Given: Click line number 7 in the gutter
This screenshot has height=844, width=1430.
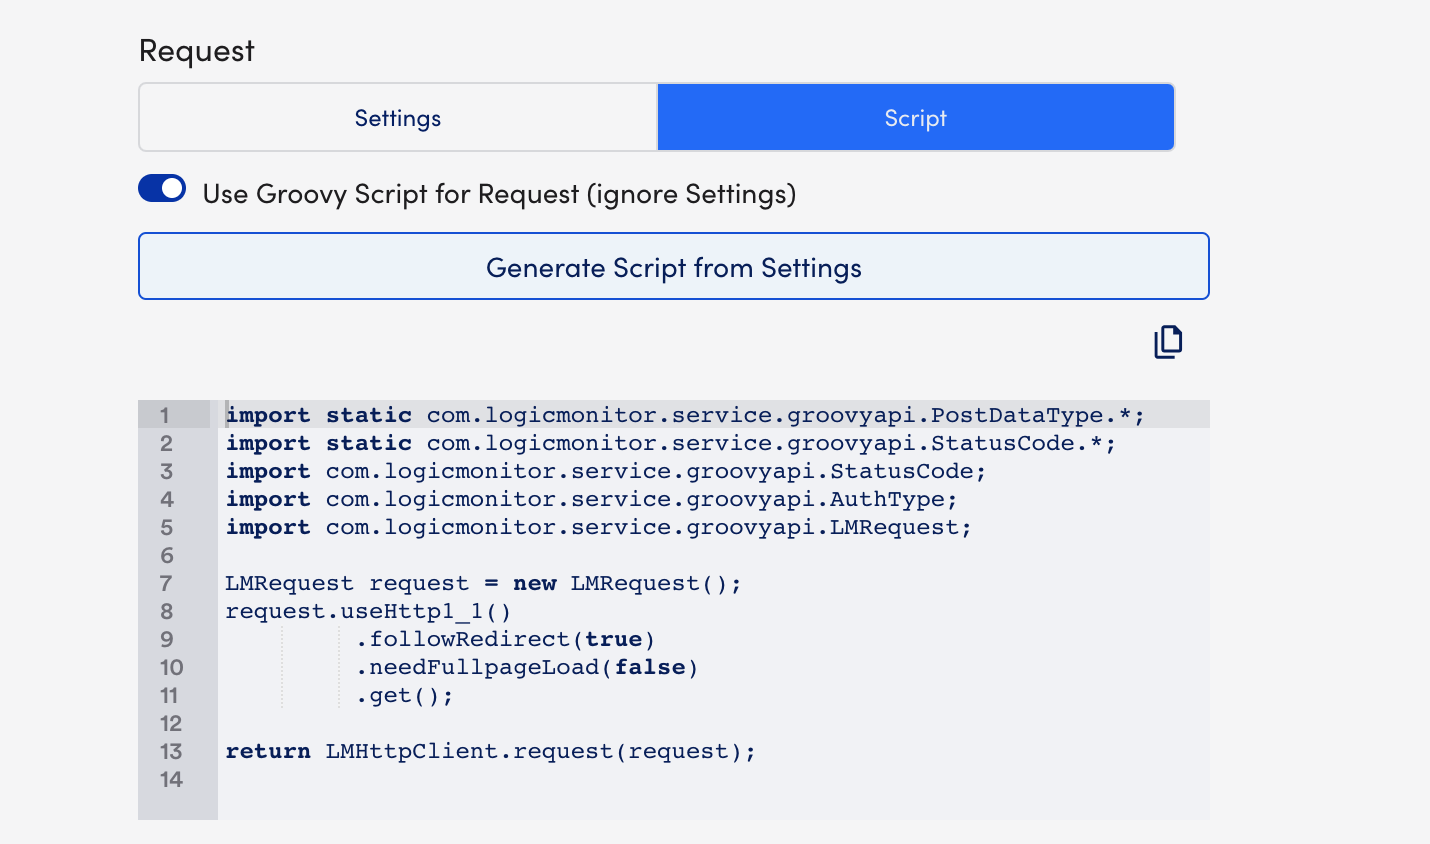Looking at the screenshot, I should coord(166,583).
